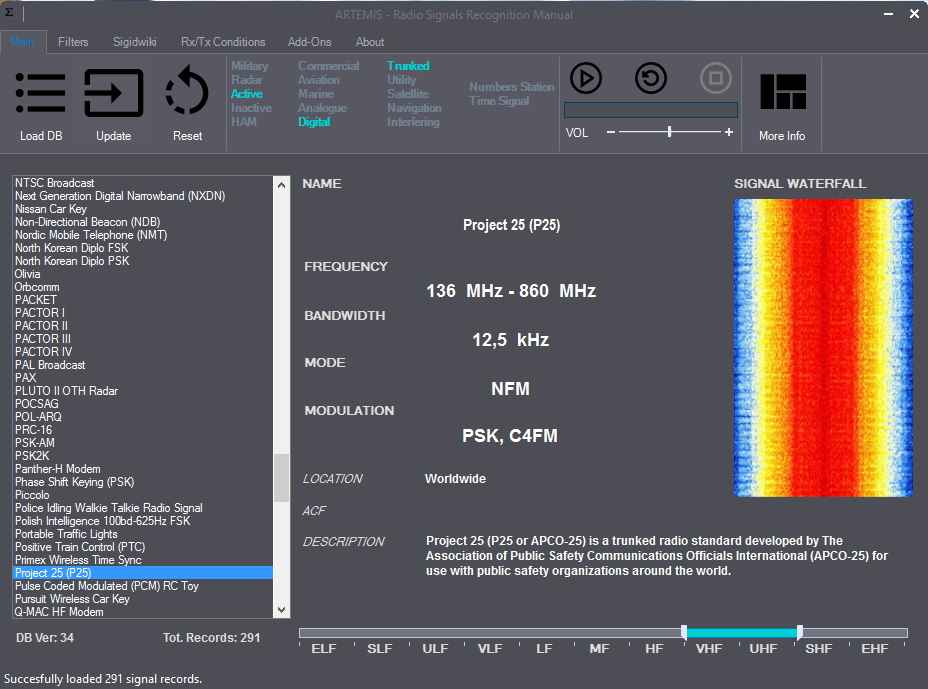Screen dimensions: 928x689
Task: Toggle the Satellite filter
Action: point(407,94)
